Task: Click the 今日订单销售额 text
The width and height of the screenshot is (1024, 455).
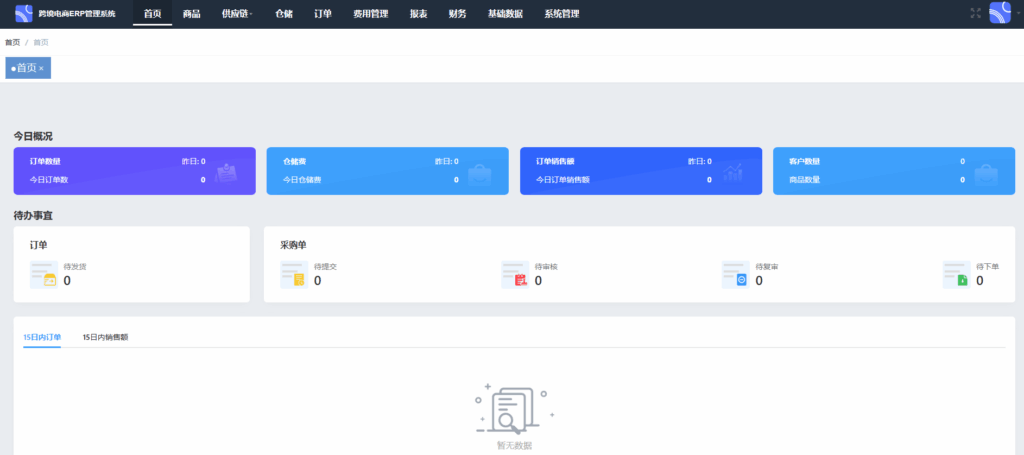Action: [x=563, y=180]
